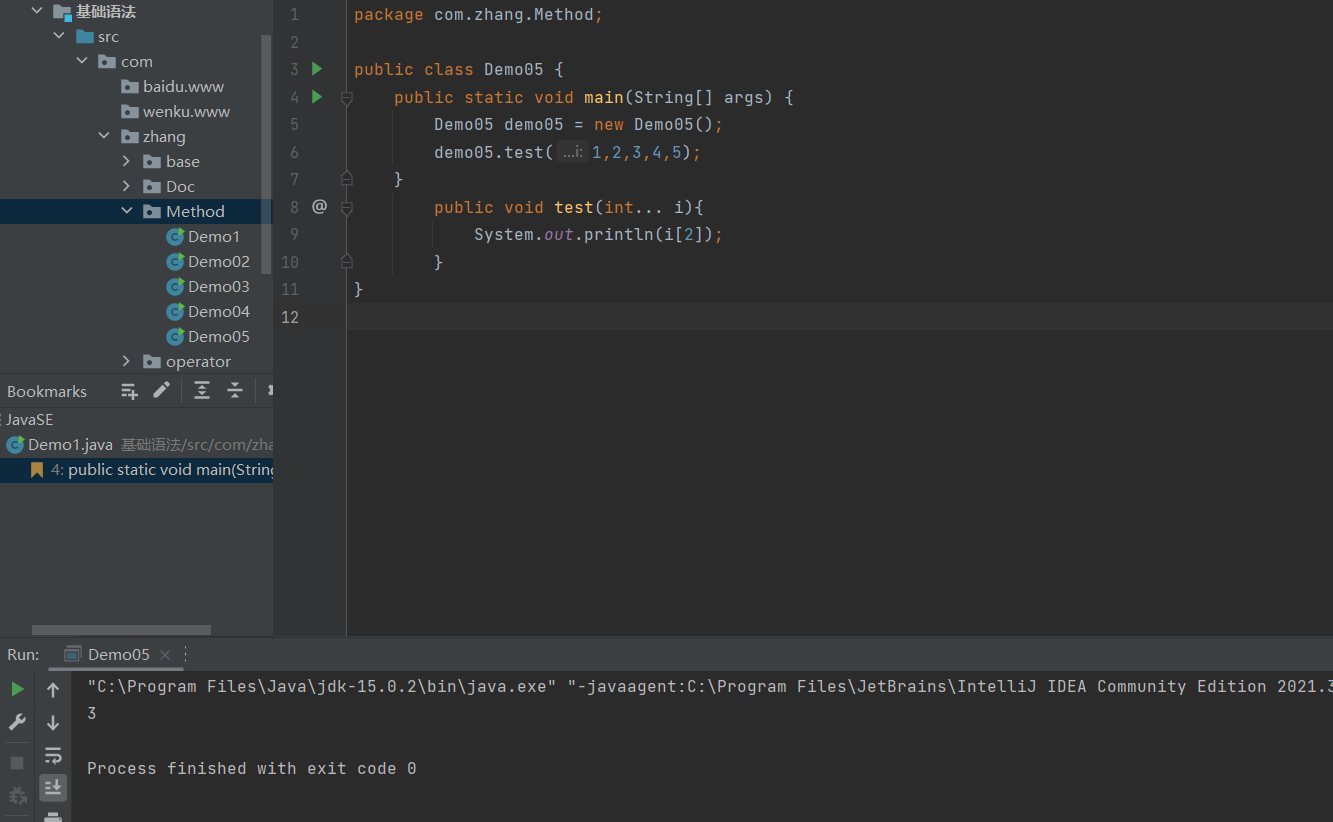Click the @ gutter marker on line 8
The width and height of the screenshot is (1333, 822).
click(319, 206)
